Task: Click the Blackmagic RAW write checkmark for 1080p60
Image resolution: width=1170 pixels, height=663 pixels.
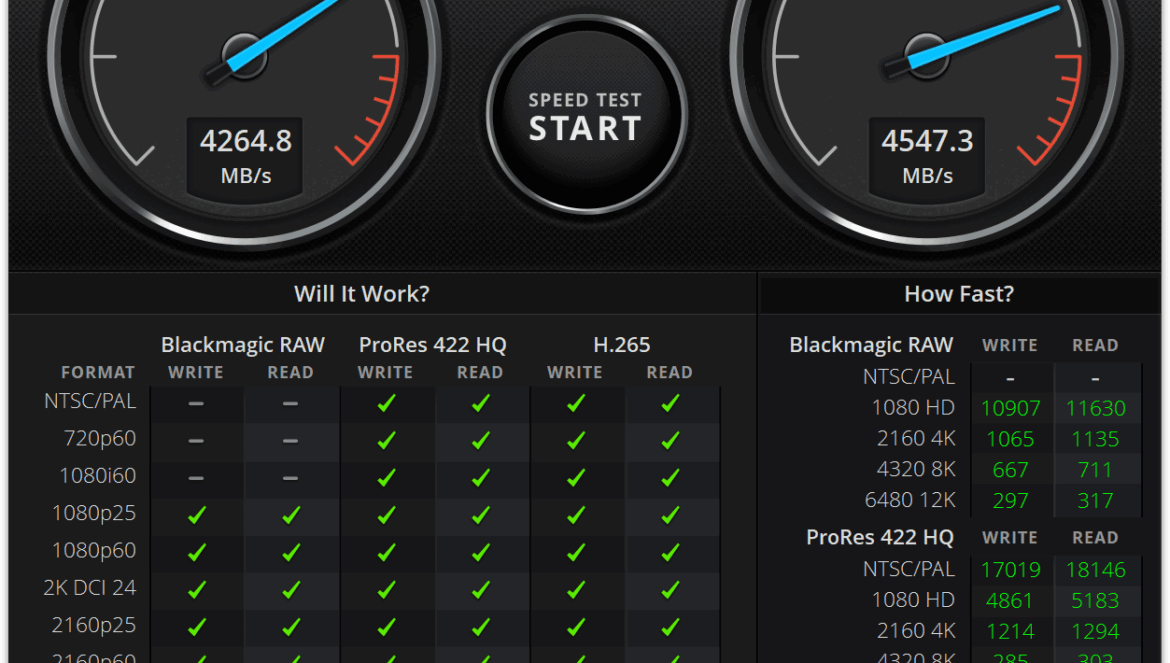Action: [197, 553]
